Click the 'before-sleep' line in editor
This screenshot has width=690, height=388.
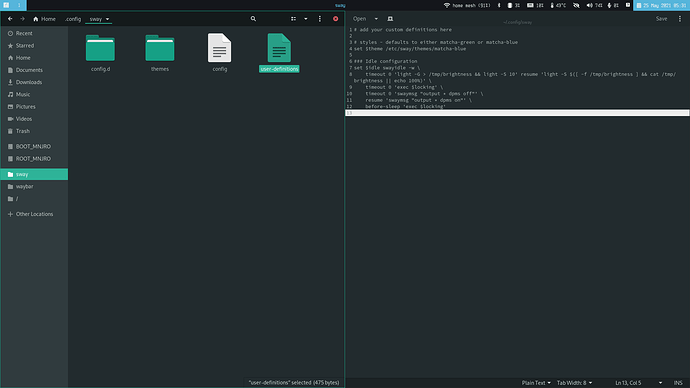click(405, 106)
